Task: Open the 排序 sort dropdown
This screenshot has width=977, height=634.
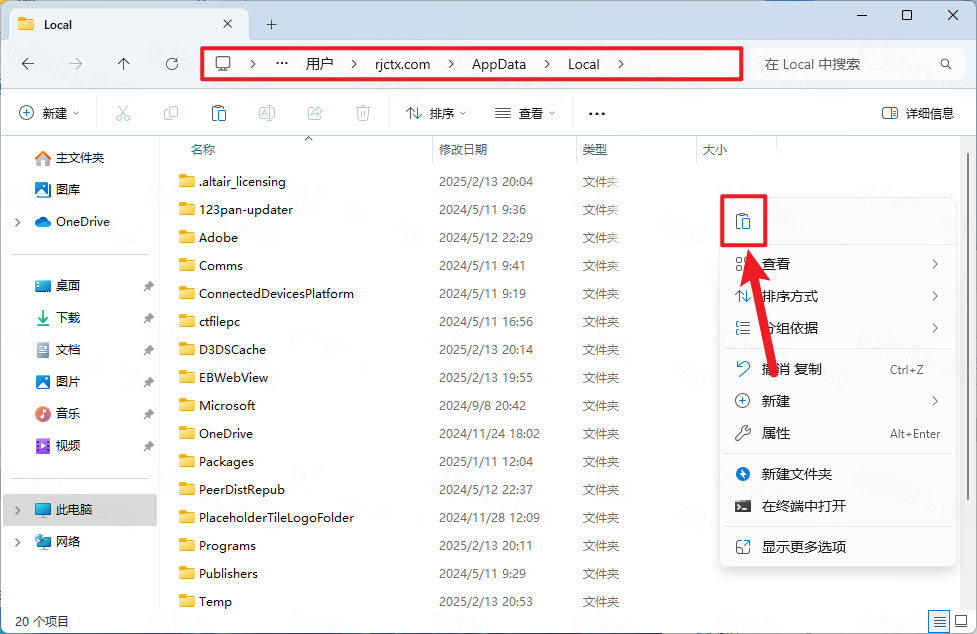Action: (436, 113)
